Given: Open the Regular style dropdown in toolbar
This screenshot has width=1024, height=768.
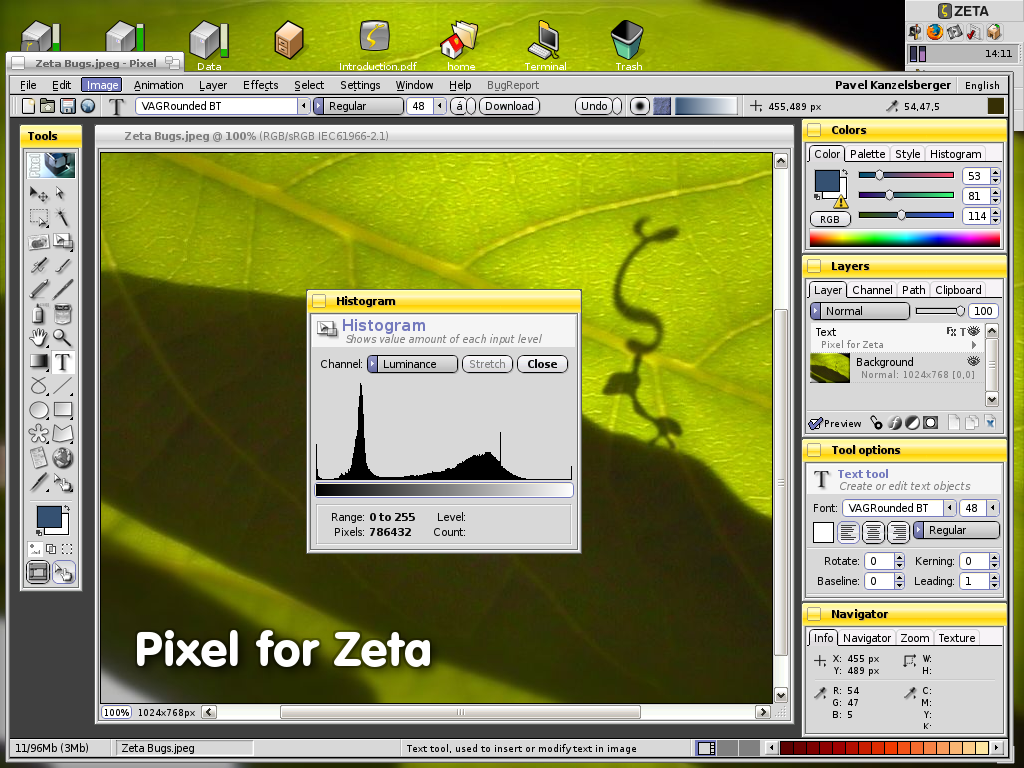Looking at the screenshot, I should 359,106.
